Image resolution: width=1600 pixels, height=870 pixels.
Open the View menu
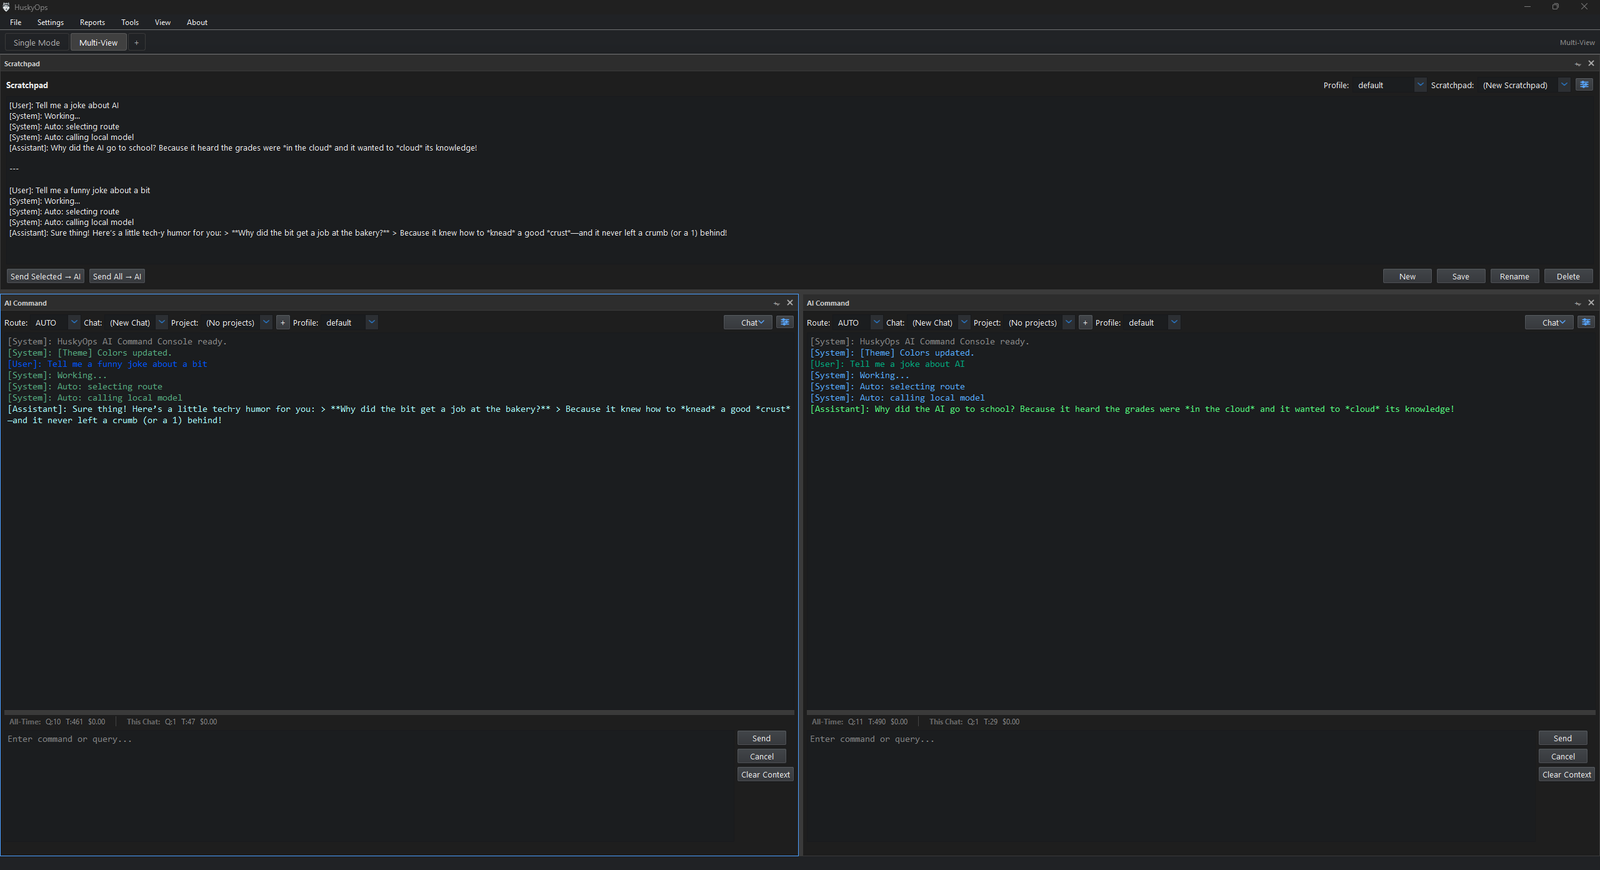coord(163,22)
